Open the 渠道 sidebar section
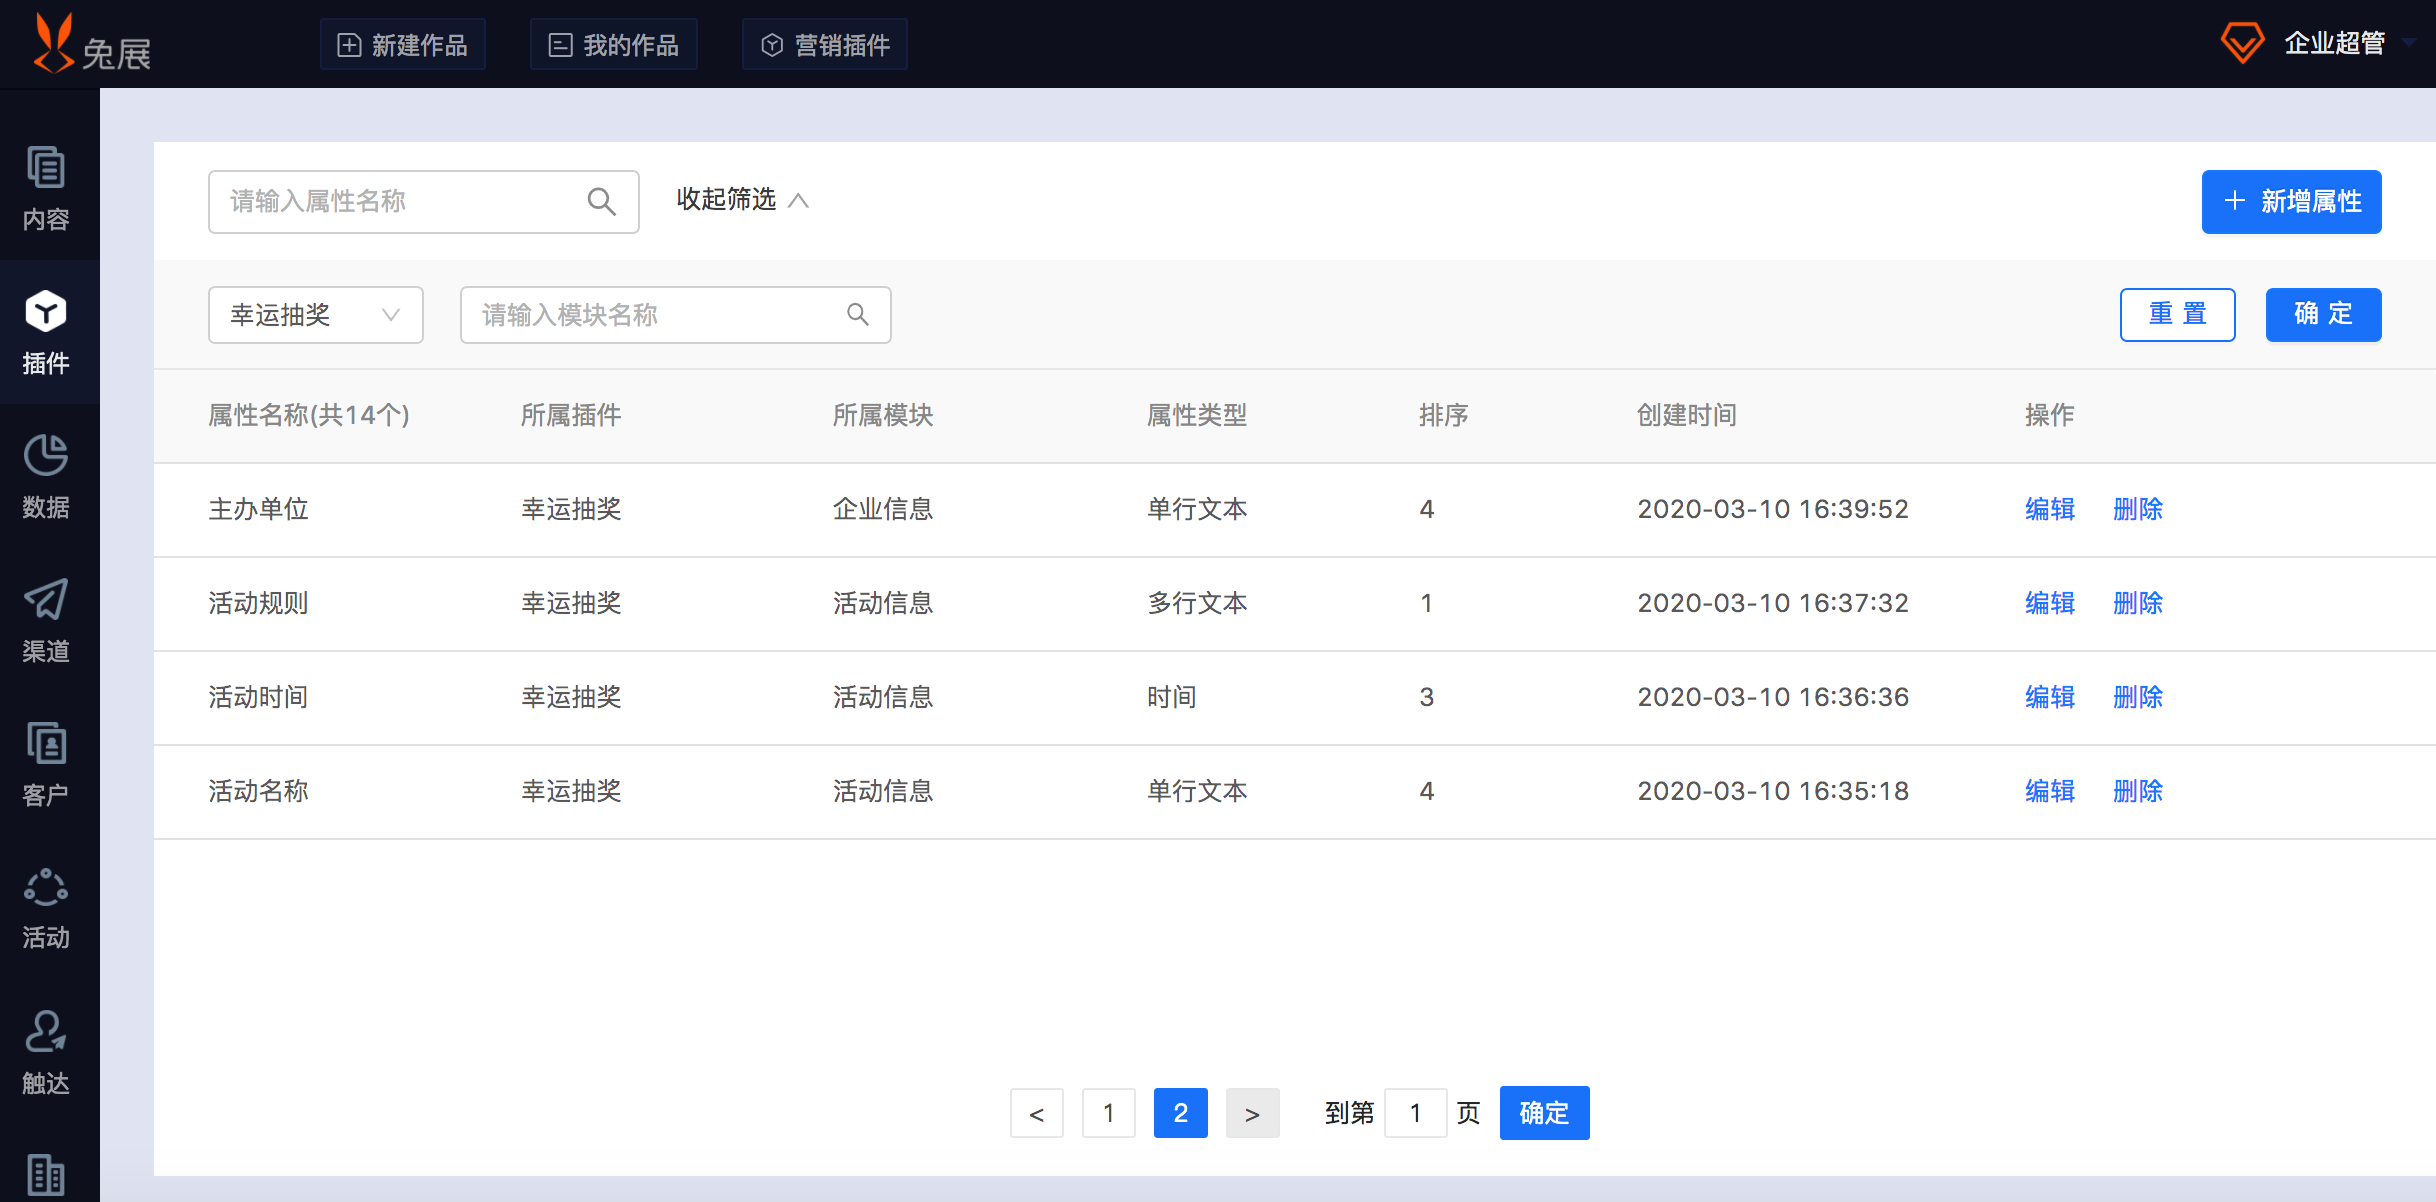Image resolution: width=2436 pixels, height=1202 pixels. point(46,620)
